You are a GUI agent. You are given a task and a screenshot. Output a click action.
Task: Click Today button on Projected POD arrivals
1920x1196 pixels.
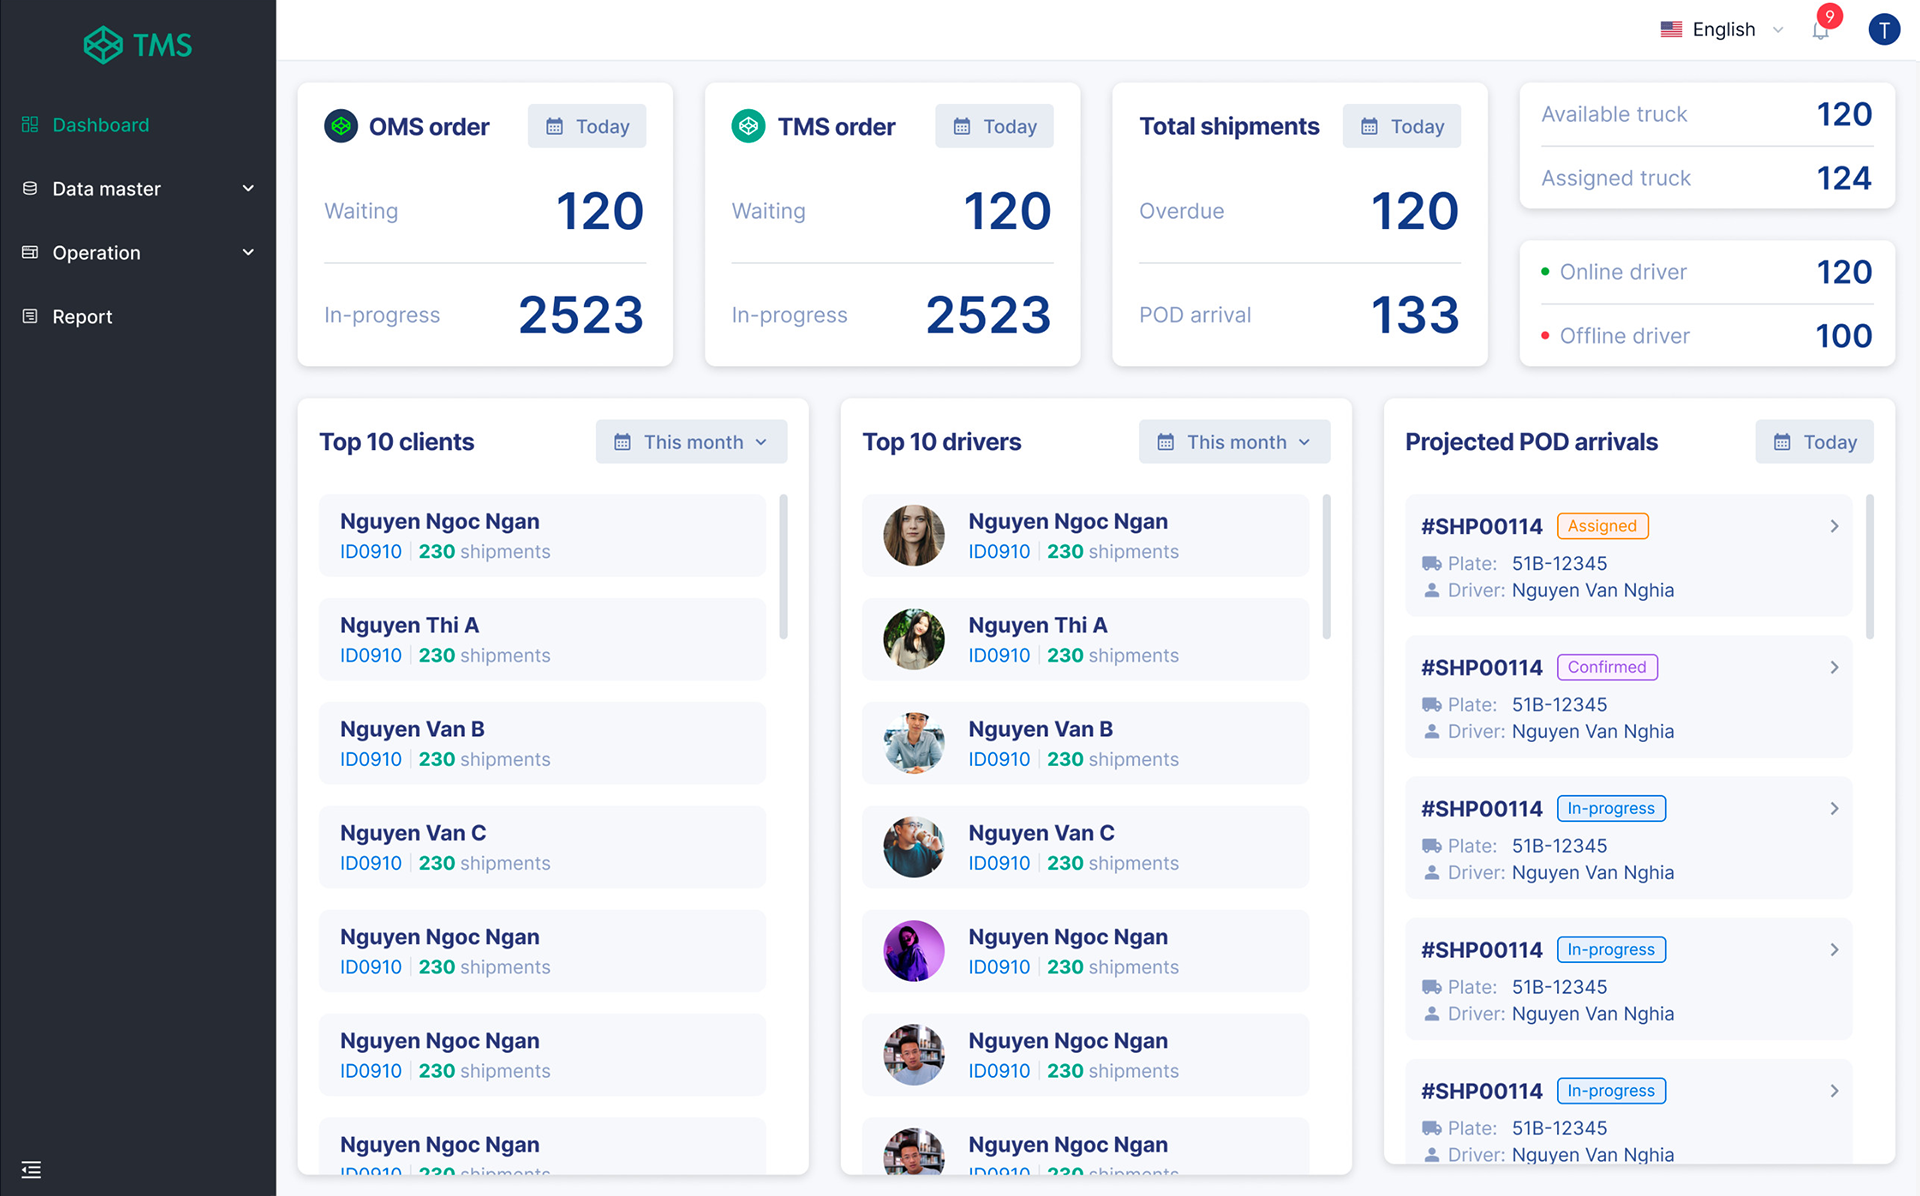click(x=1814, y=442)
